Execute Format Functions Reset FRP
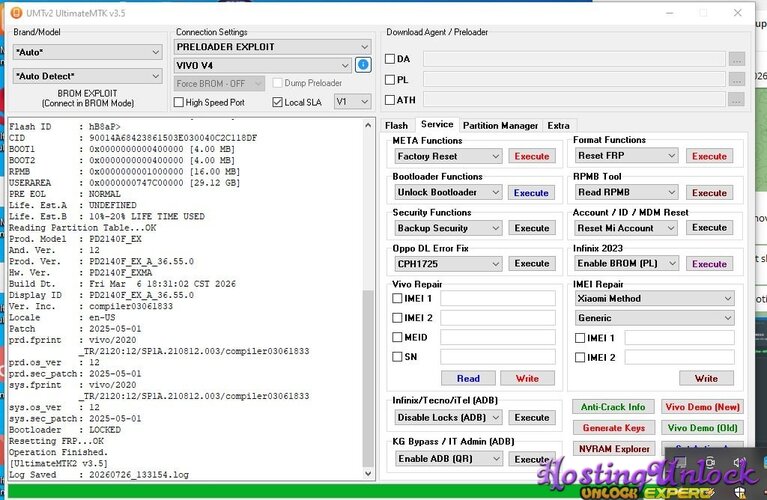This screenshot has height=500, width=767. coord(709,156)
